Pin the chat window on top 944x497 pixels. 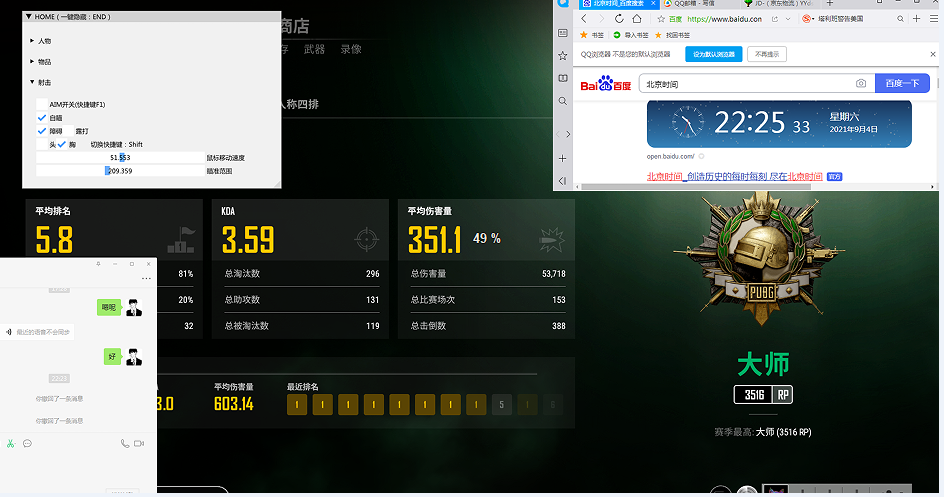pos(98,264)
